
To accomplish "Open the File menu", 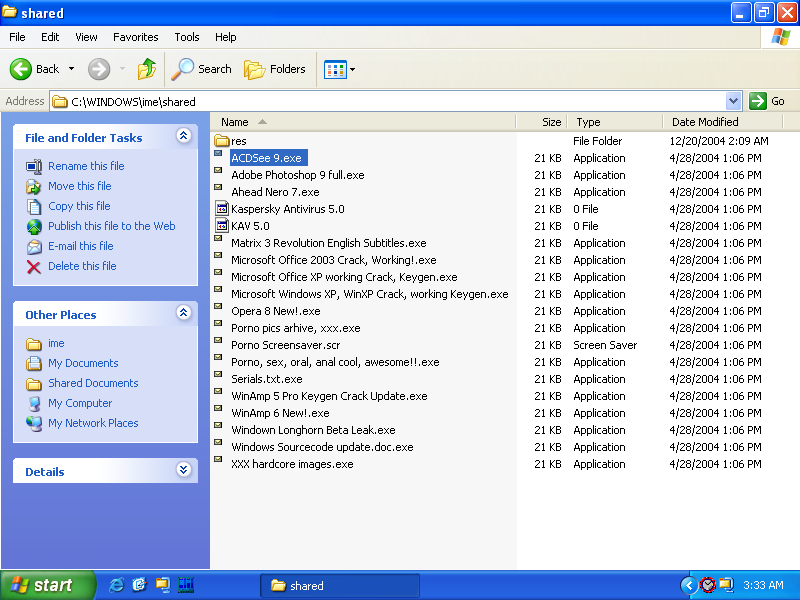I will 17,37.
